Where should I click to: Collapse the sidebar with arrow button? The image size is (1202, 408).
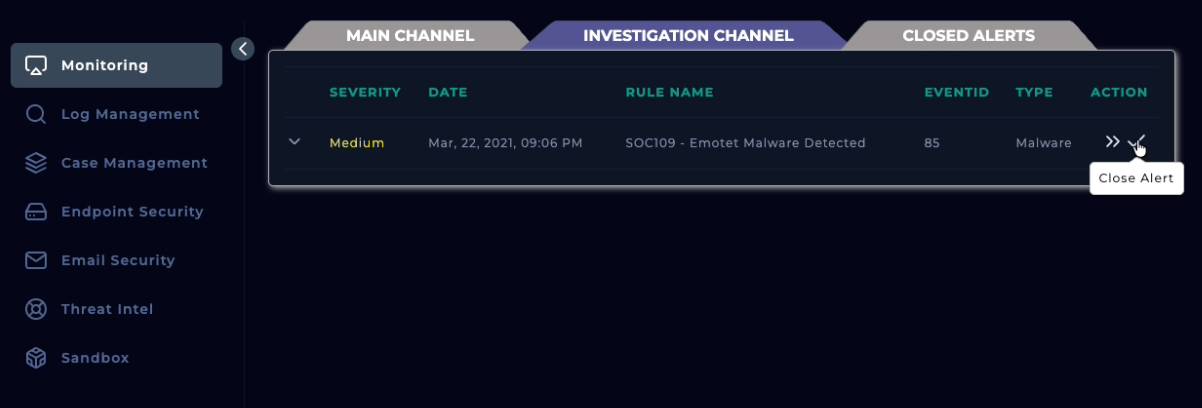pos(243,48)
